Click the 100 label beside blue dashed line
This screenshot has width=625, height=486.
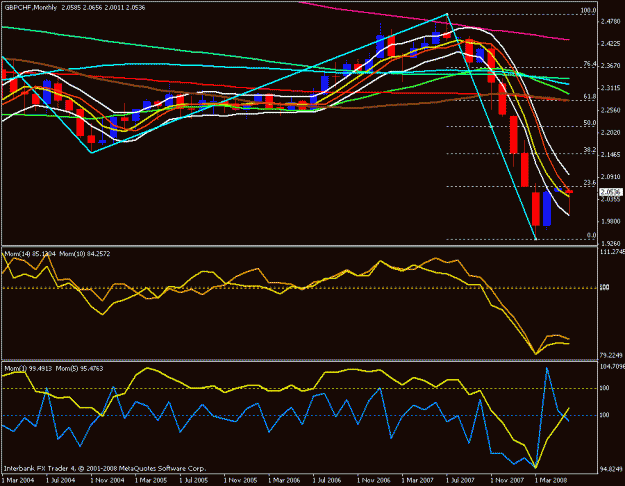tap(604, 415)
